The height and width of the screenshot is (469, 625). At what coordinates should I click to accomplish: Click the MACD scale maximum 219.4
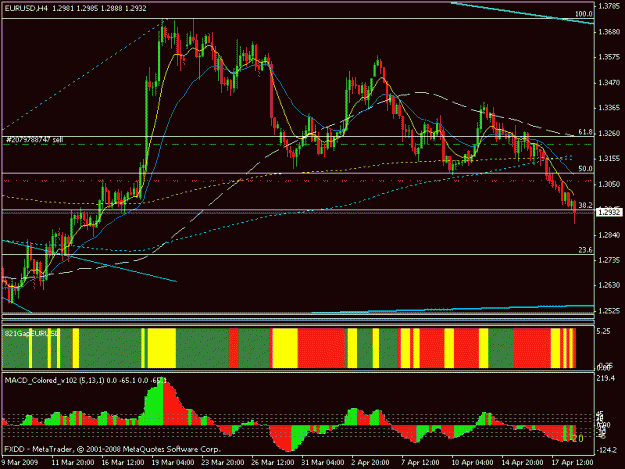pyautogui.click(x=606, y=378)
